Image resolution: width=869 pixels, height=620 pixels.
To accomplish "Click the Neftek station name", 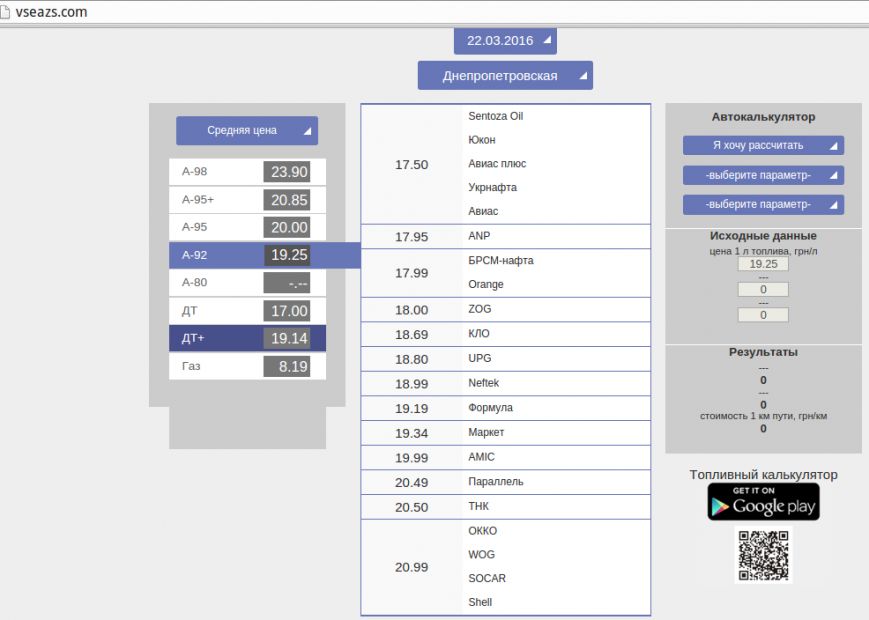I will [483, 383].
